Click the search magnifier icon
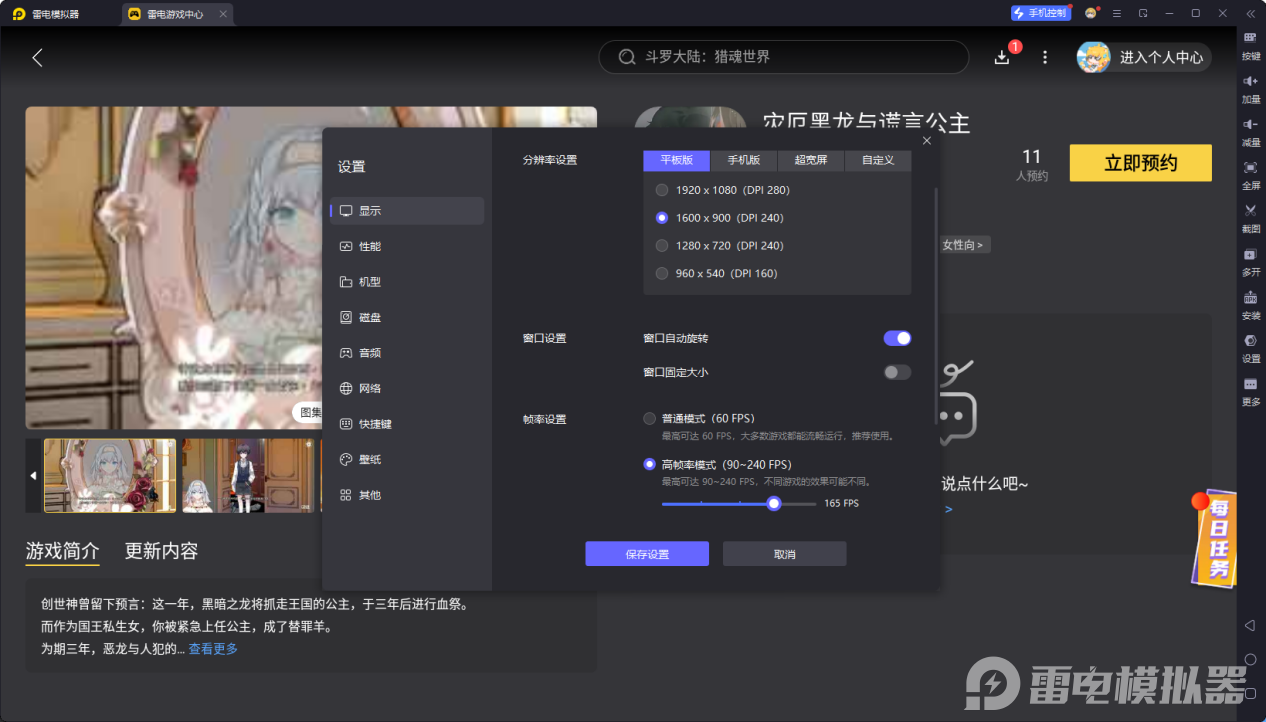 point(627,57)
